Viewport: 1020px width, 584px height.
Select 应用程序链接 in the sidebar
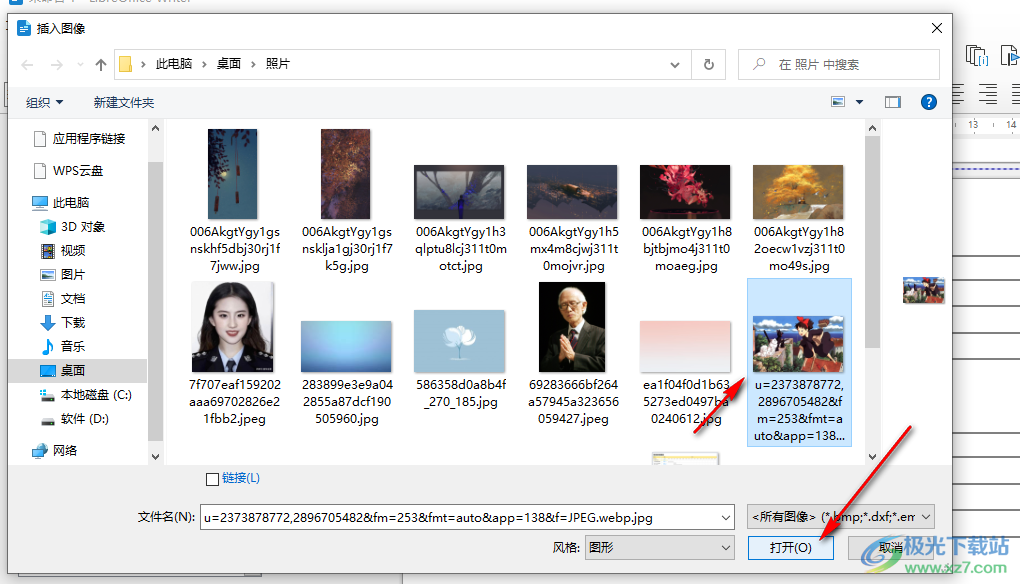80,139
